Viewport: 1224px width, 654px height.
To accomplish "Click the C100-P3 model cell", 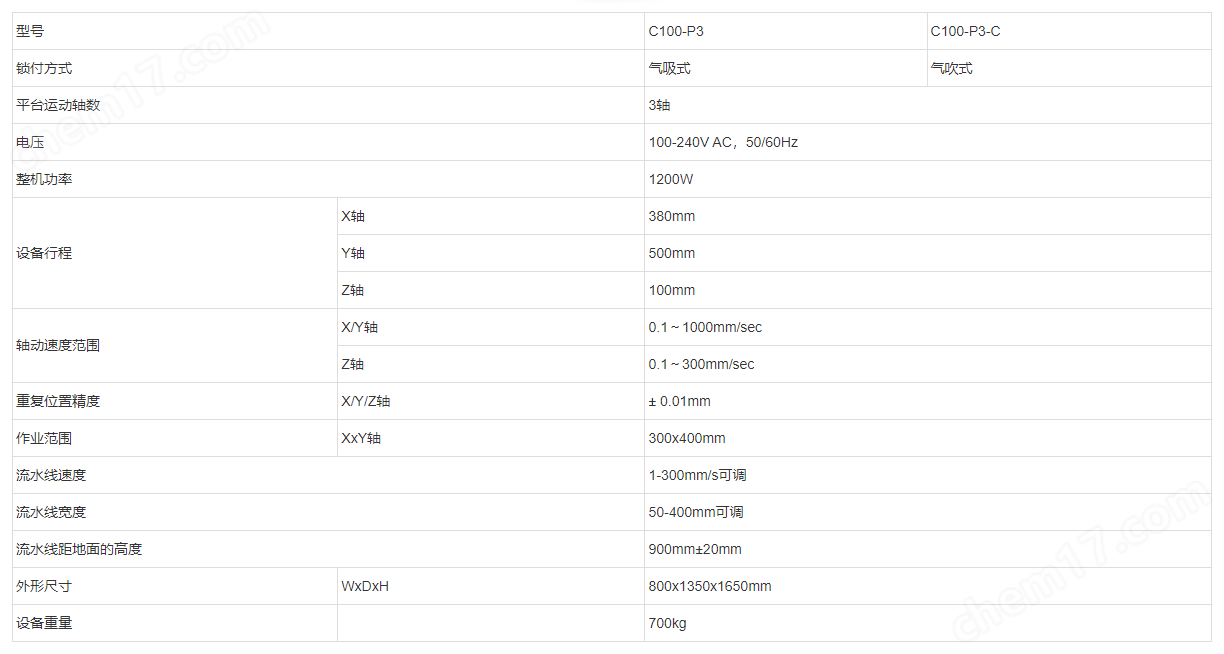I will click(676, 32).
